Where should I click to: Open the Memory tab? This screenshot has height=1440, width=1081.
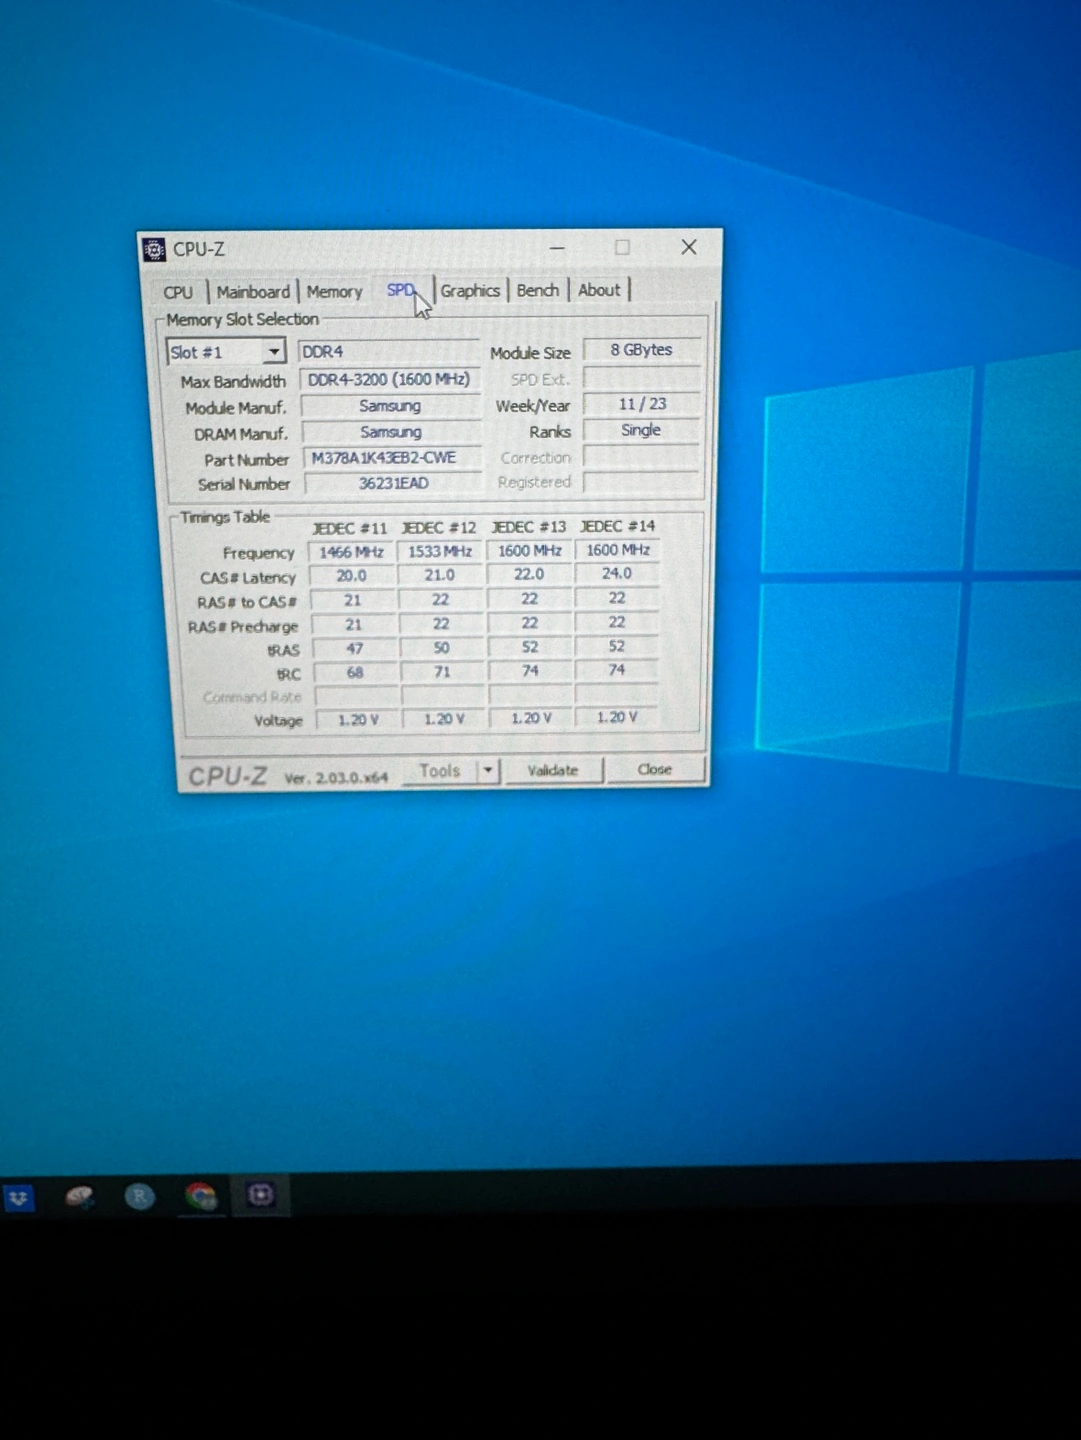point(334,292)
